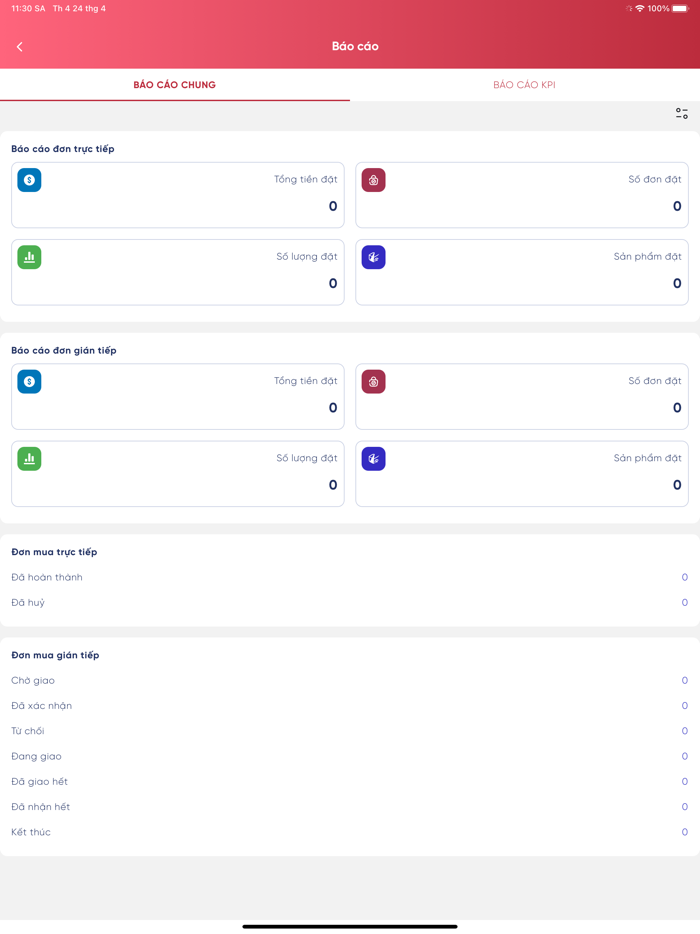
Task: Open Tổng tiền đặt card under đơn trực tiếp
Action: (x=178, y=195)
